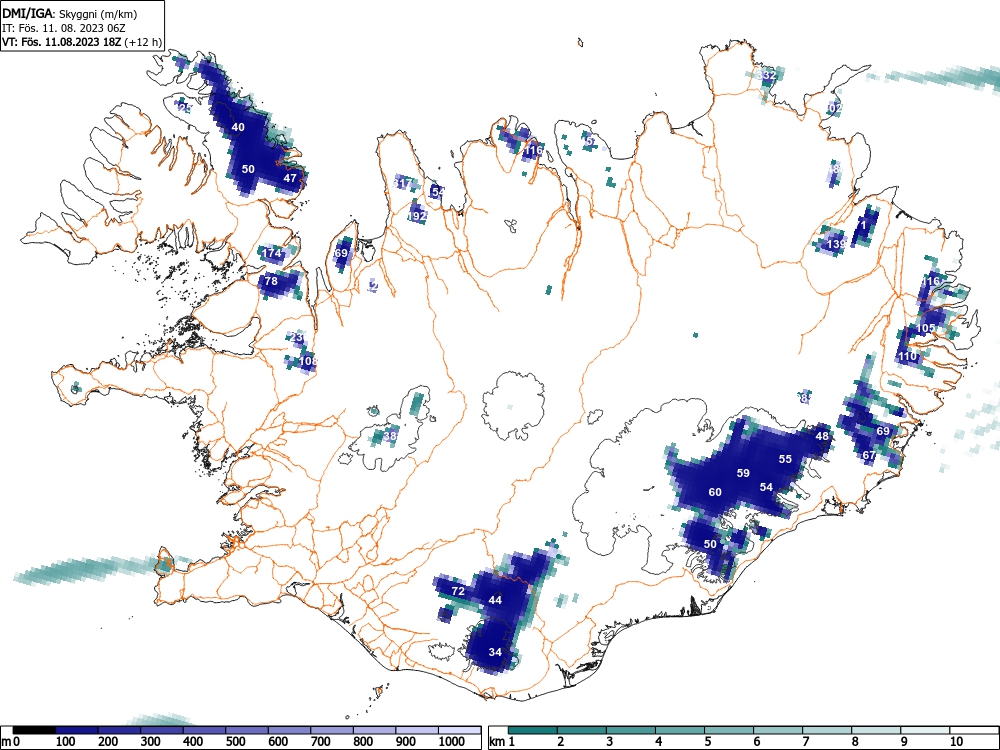The height and width of the screenshot is (750, 1000).
Task: Click the visibility value 110
Action: point(907,356)
